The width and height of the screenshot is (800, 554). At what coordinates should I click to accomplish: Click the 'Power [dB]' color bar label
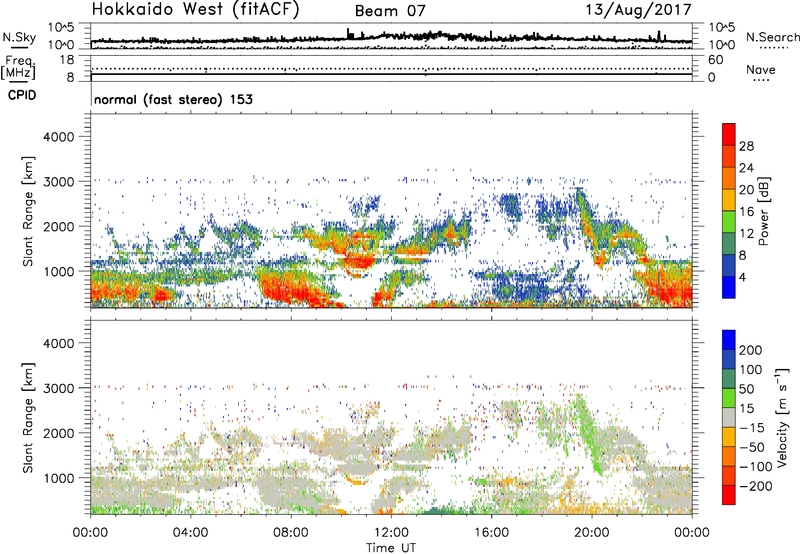(x=763, y=211)
